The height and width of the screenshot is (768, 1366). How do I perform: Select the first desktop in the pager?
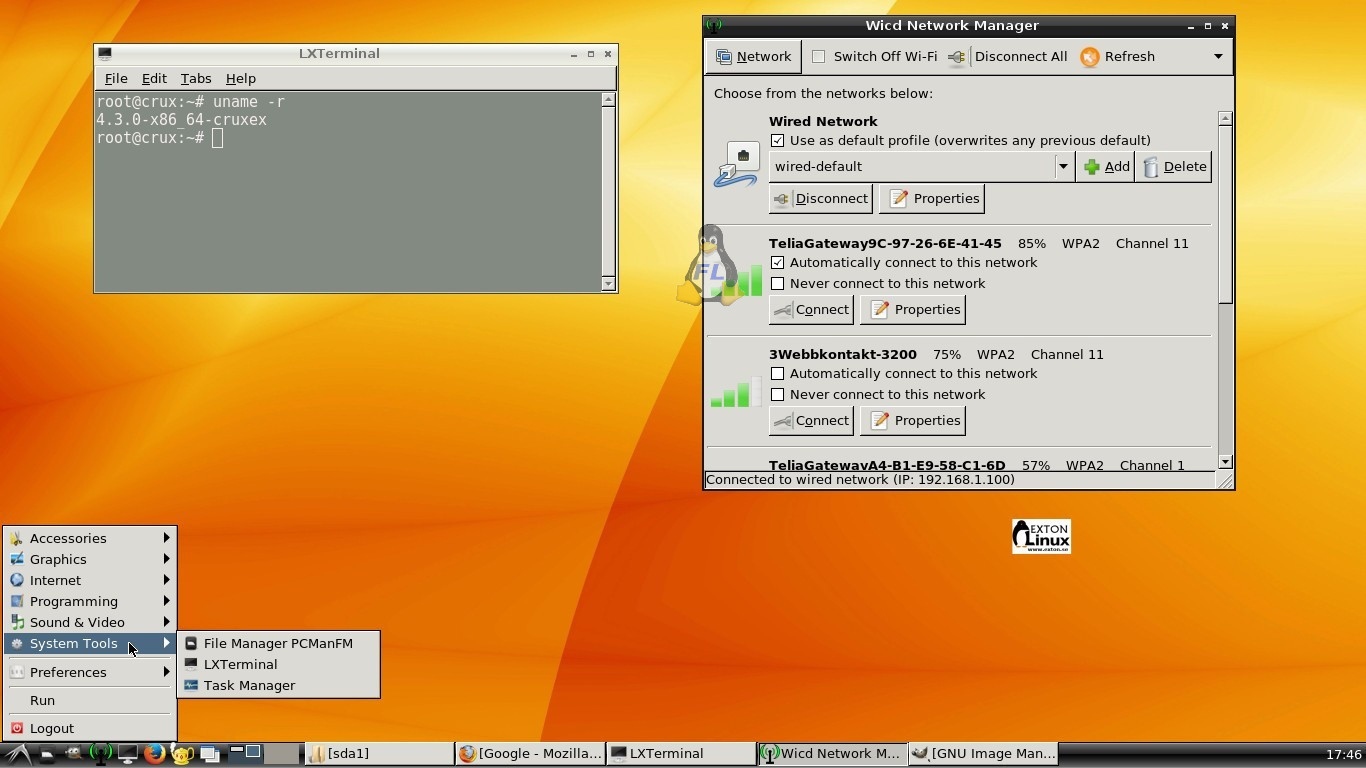245,754
